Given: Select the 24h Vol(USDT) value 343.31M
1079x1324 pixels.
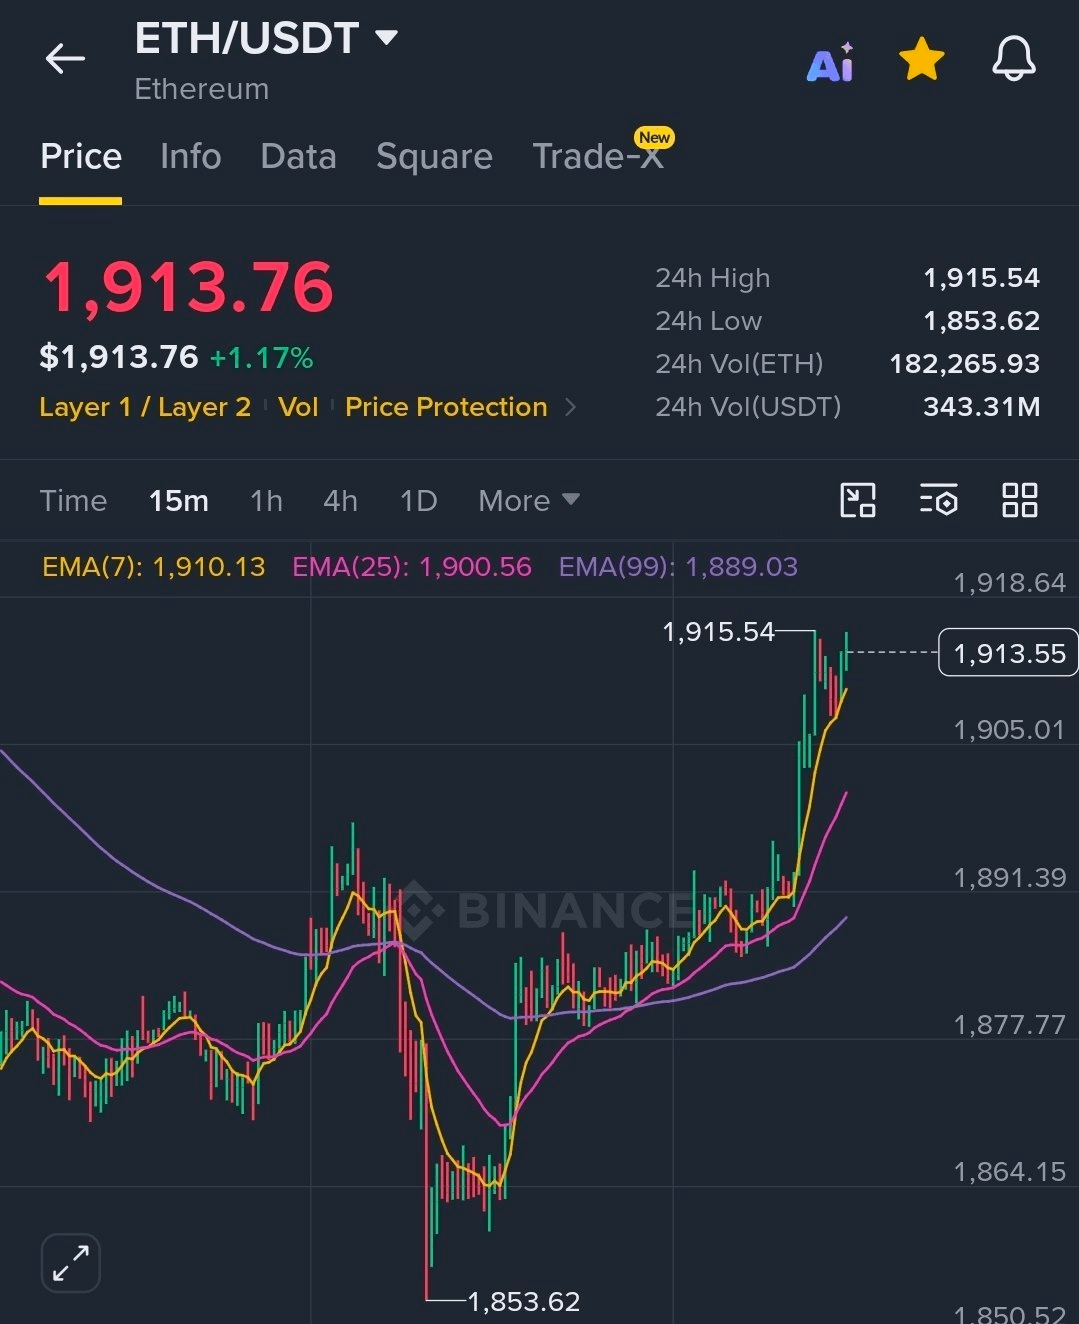Looking at the screenshot, I should [x=981, y=407].
